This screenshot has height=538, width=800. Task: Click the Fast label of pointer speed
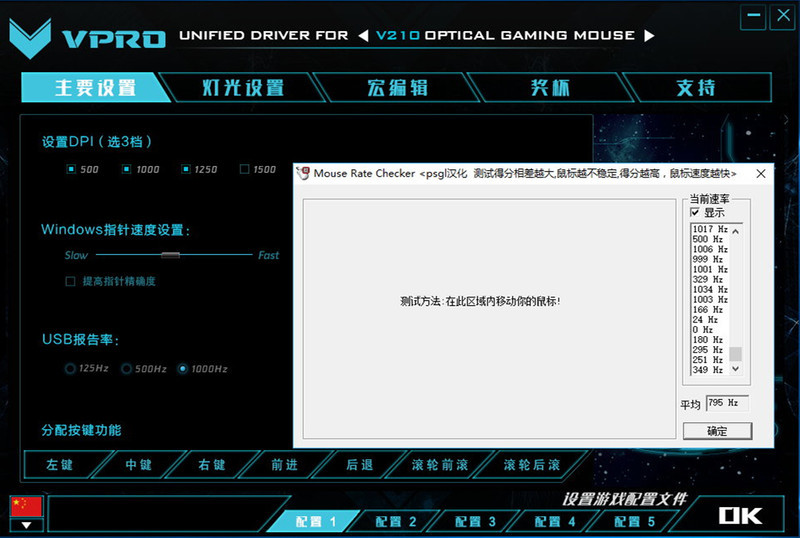[x=268, y=255]
